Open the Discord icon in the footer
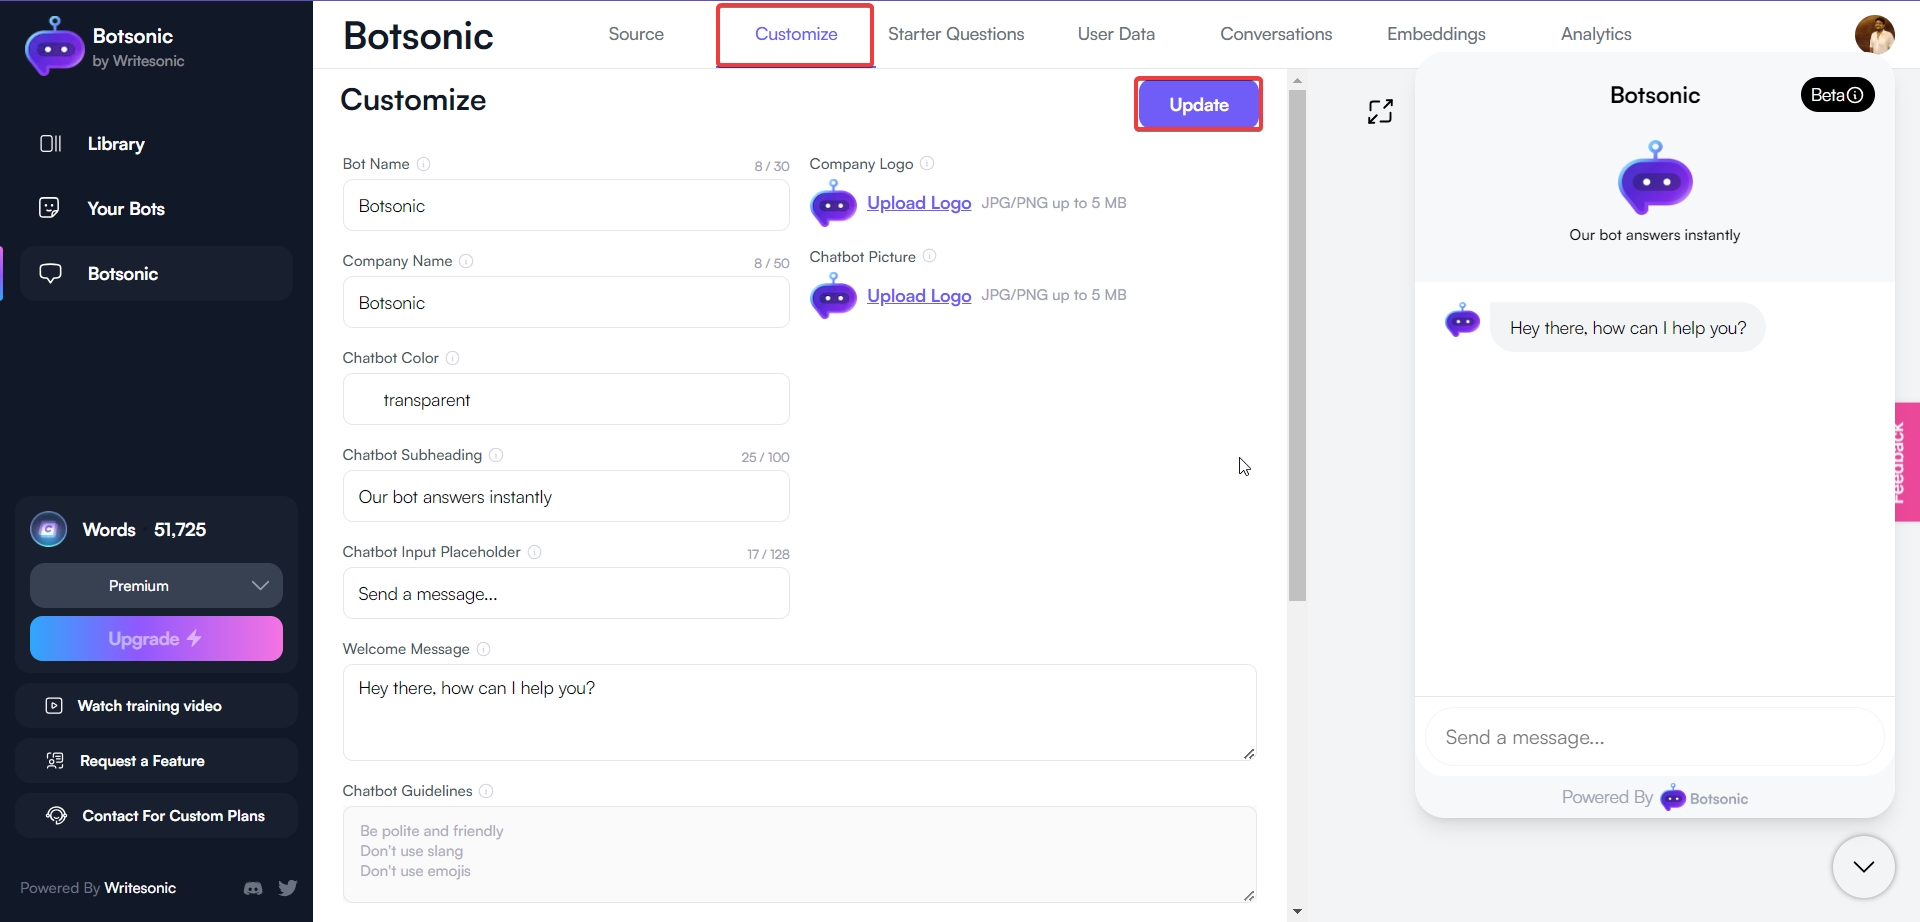The width and height of the screenshot is (1920, 922). click(253, 888)
